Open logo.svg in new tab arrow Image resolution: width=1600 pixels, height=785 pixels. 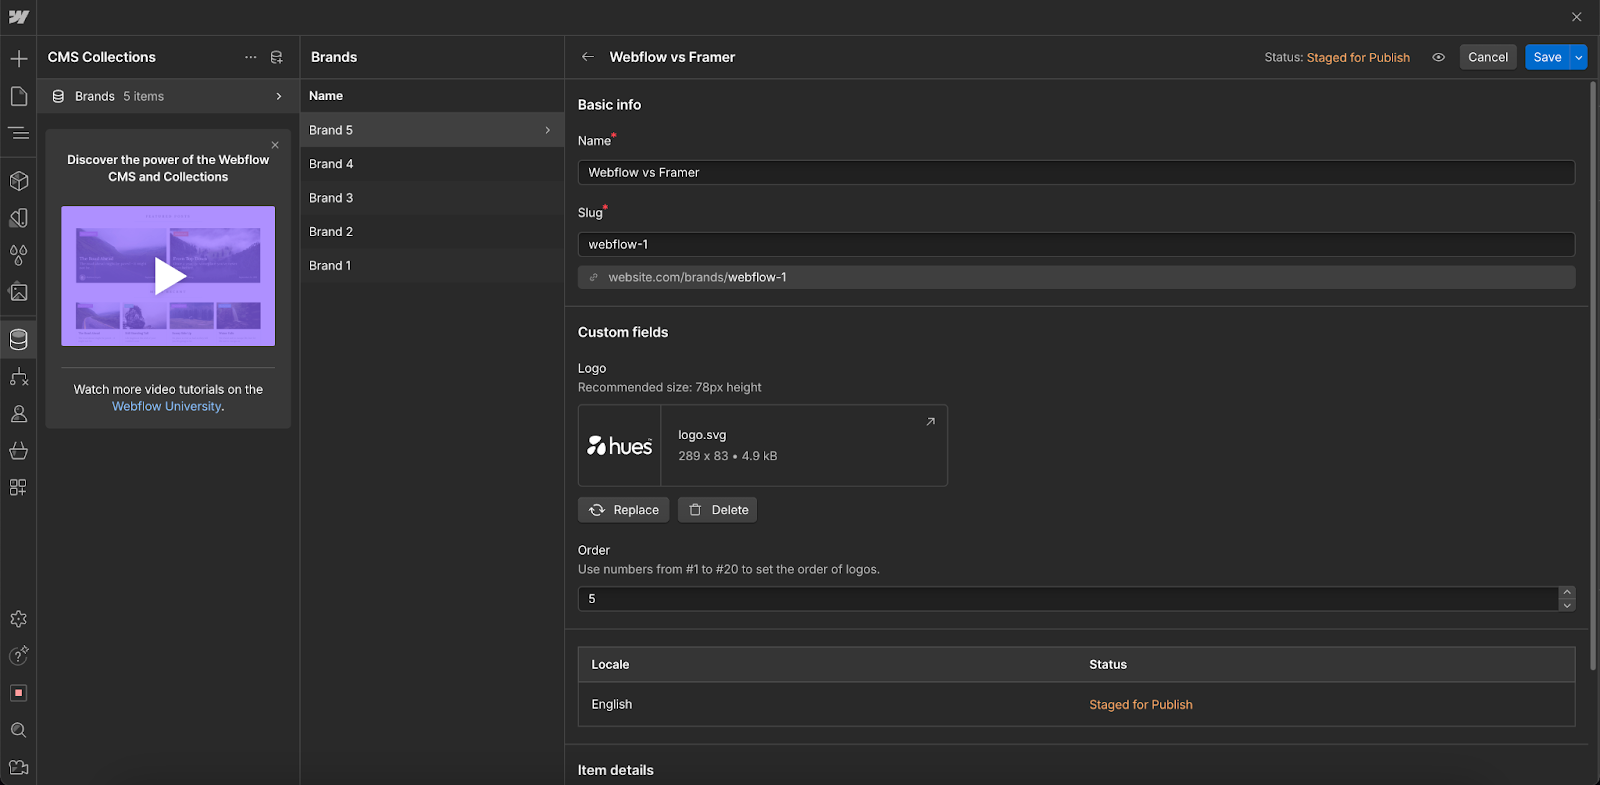tap(930, 421)
